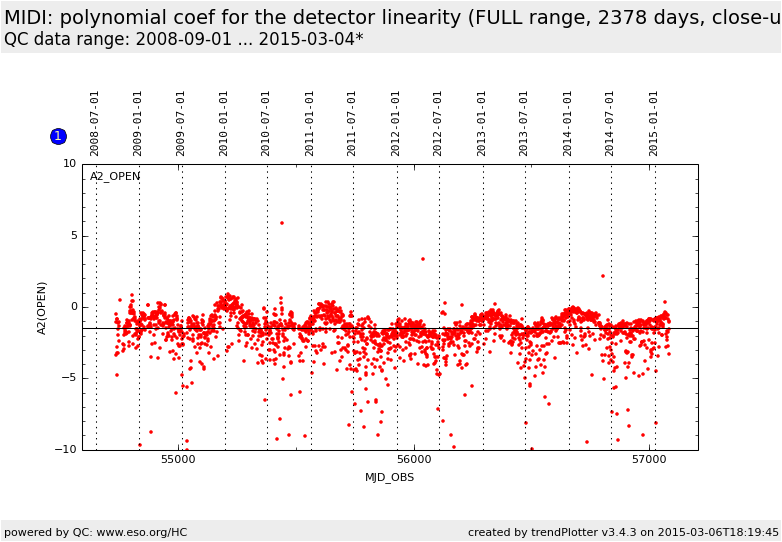Click the 2010-01-01 date label
Viewport: 782px width, 542px height.
click(225, 123)
